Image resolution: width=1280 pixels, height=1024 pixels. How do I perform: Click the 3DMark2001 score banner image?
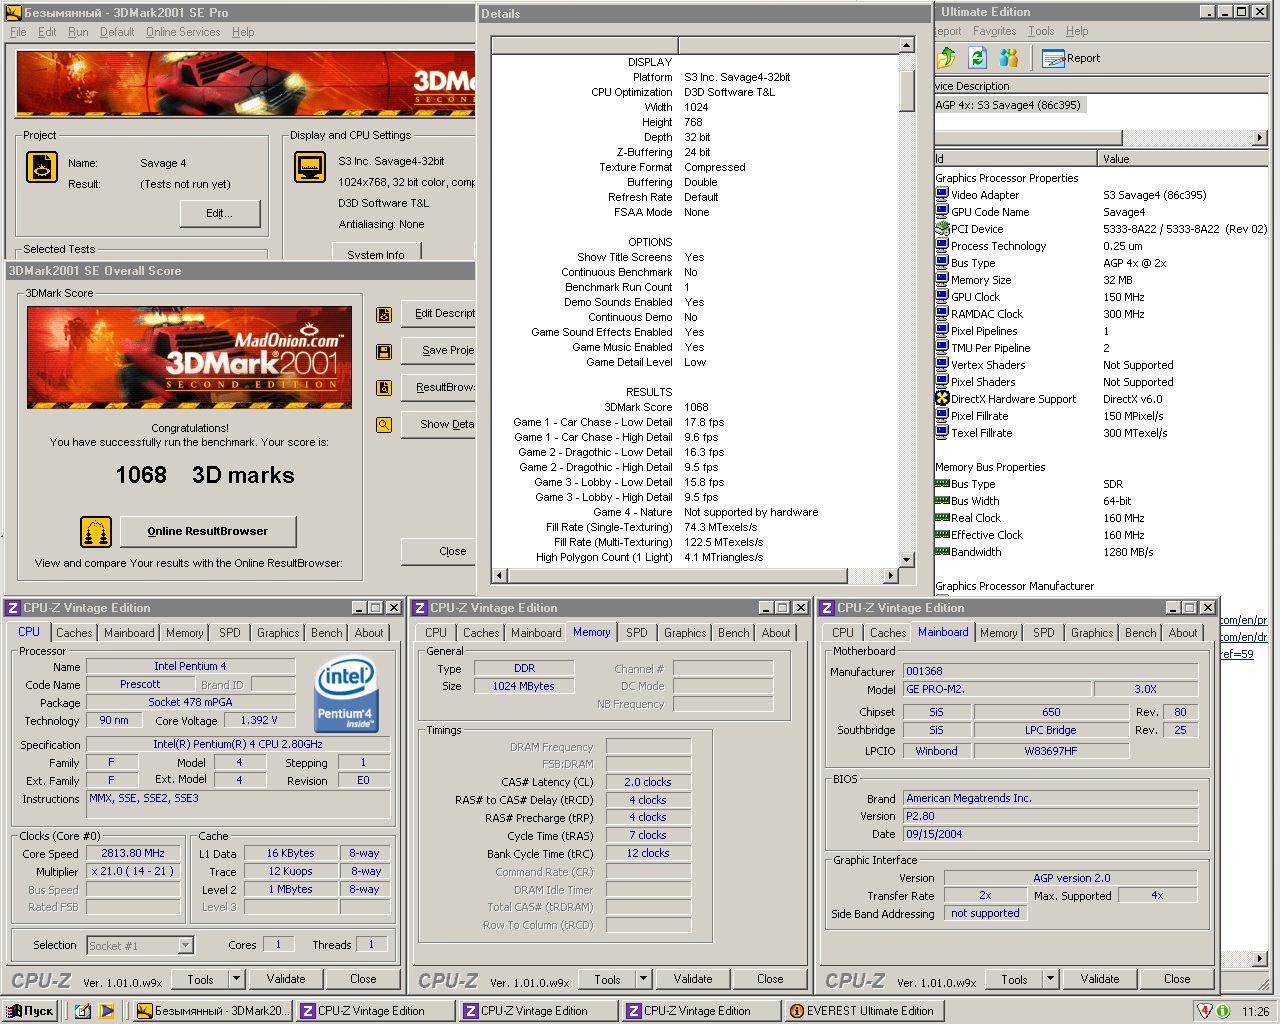190,357
